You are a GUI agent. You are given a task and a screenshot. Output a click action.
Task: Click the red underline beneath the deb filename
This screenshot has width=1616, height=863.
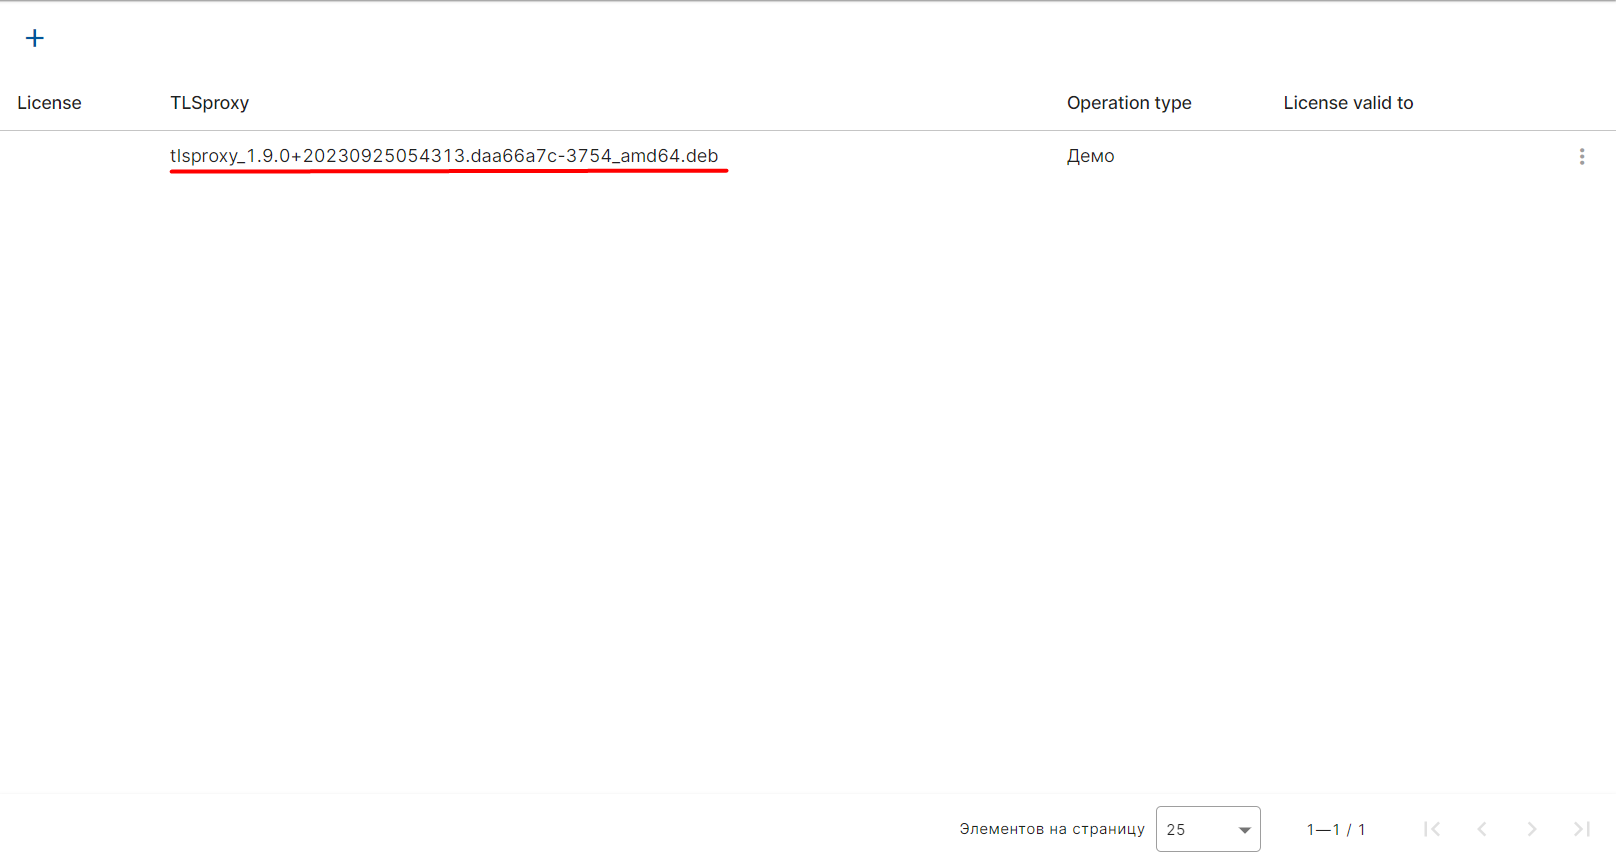pos(448,171)
